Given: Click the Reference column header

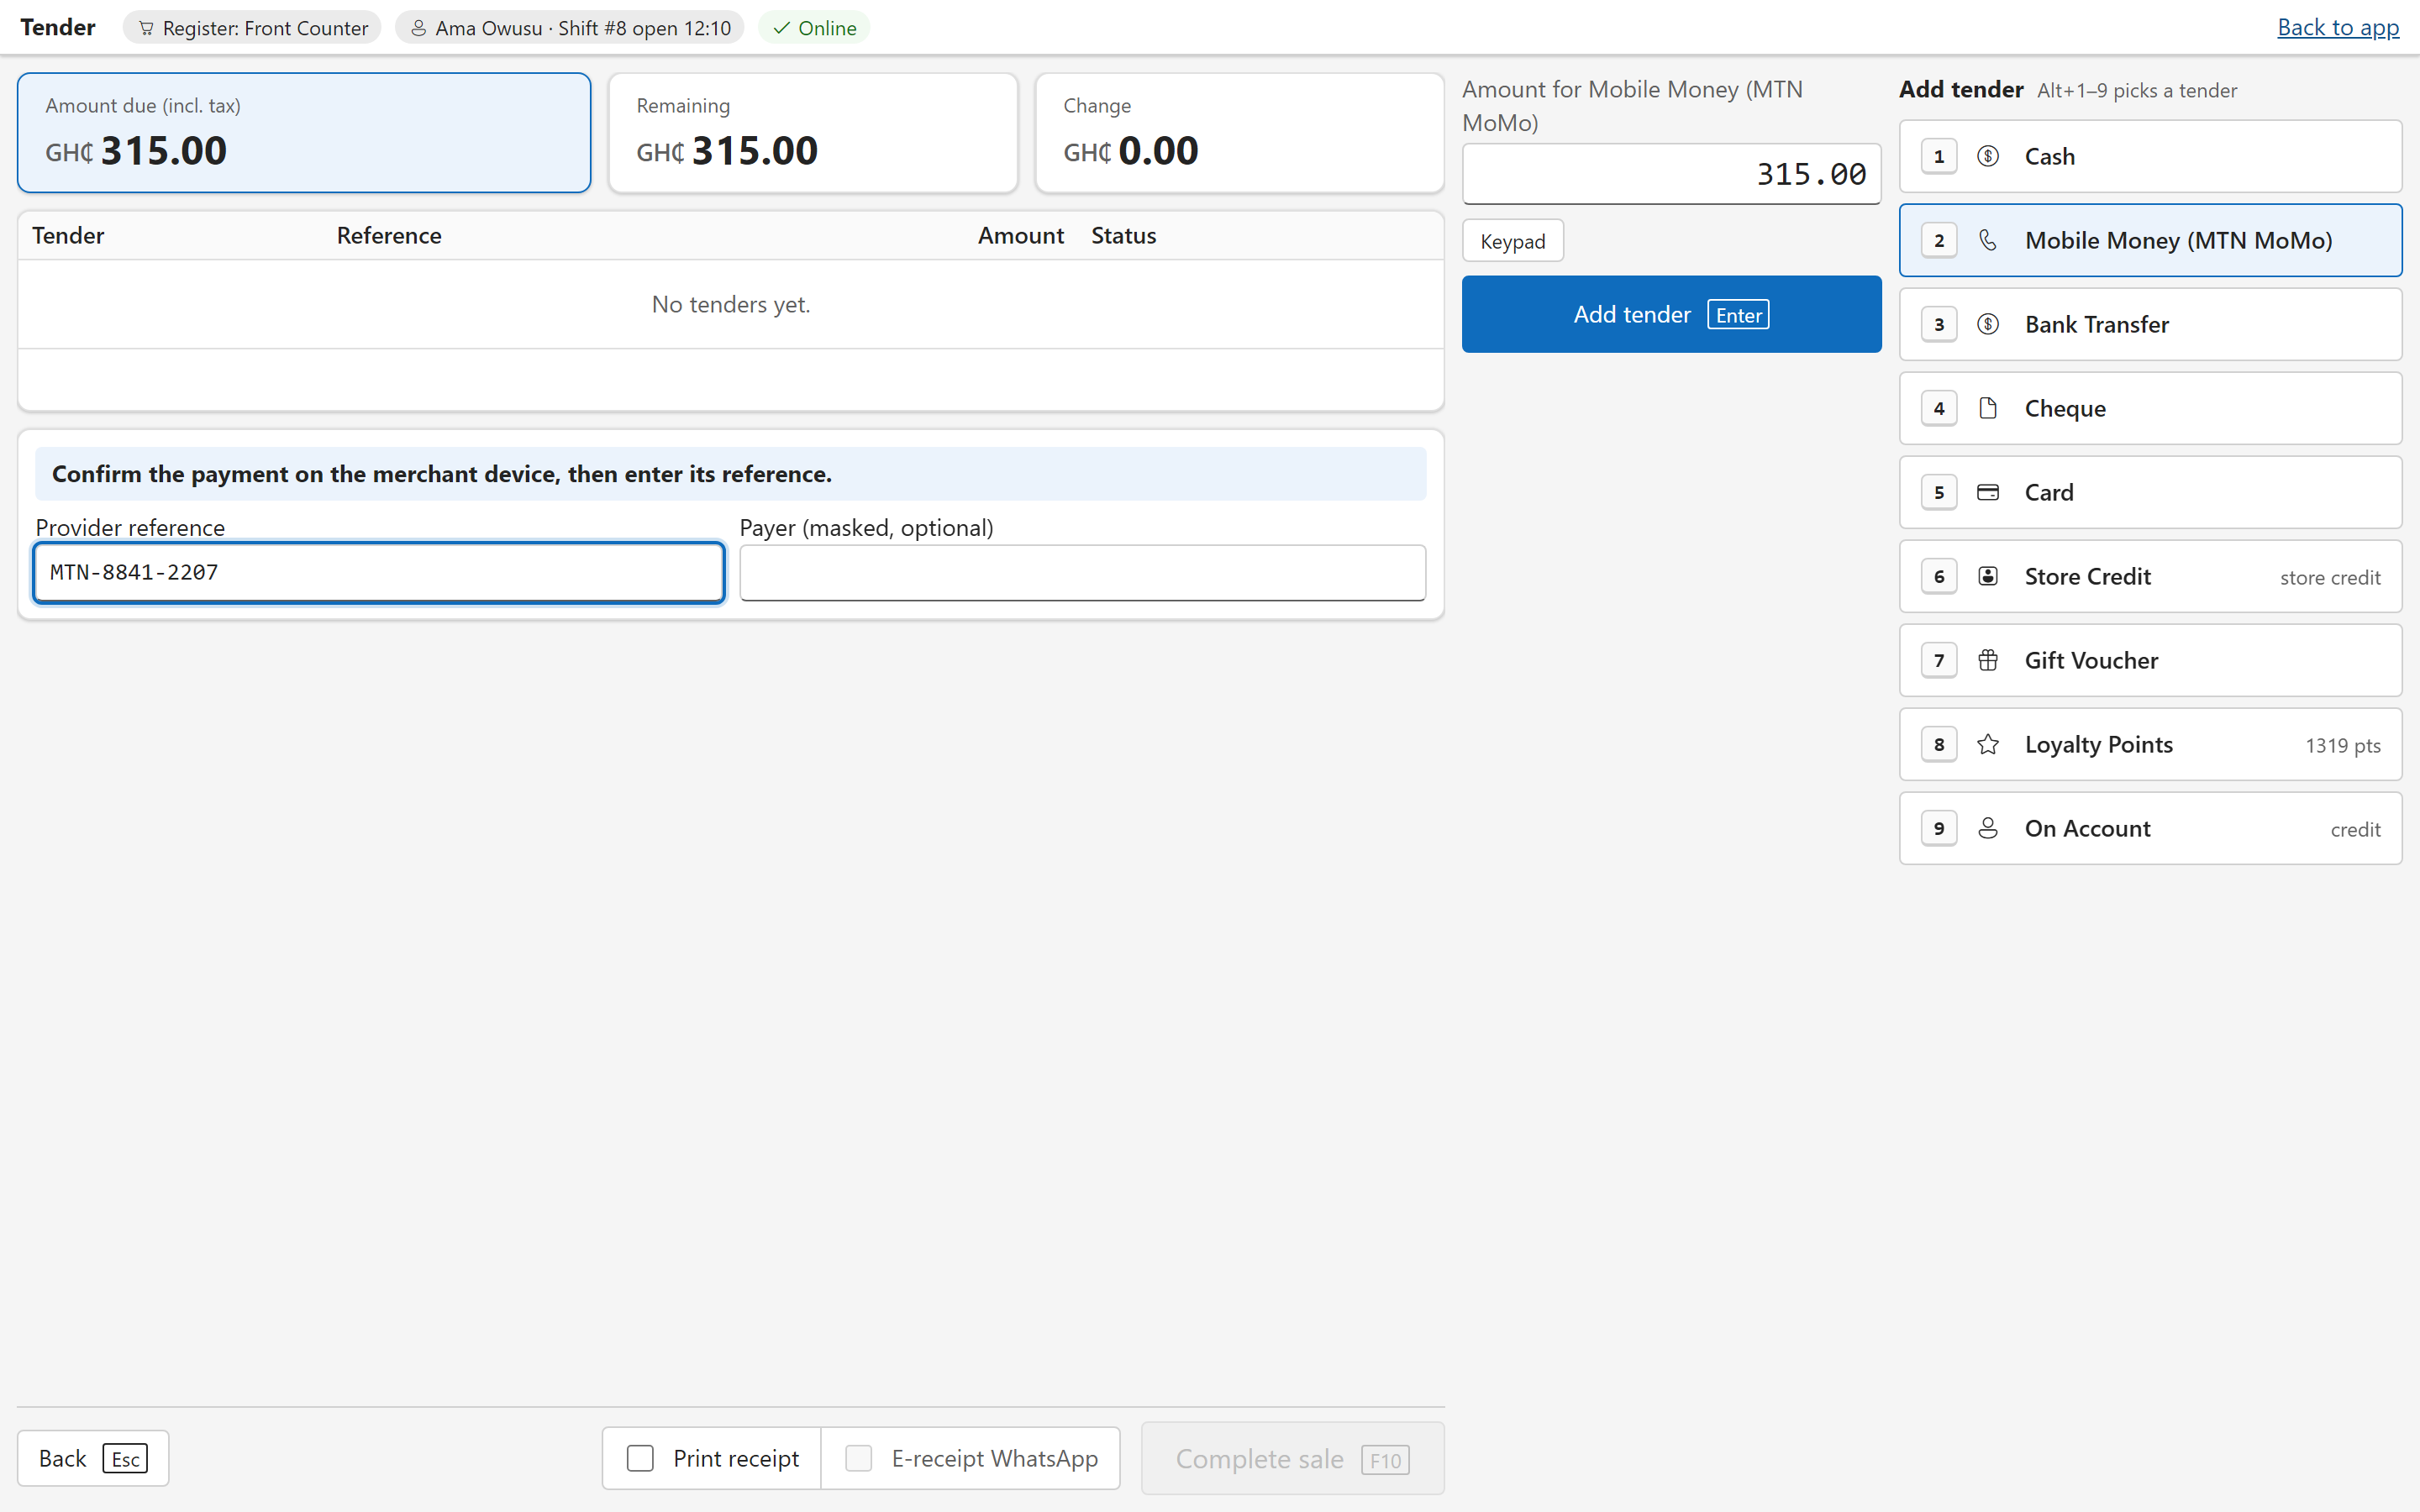Looking at the screenshot, I should 389,235.
